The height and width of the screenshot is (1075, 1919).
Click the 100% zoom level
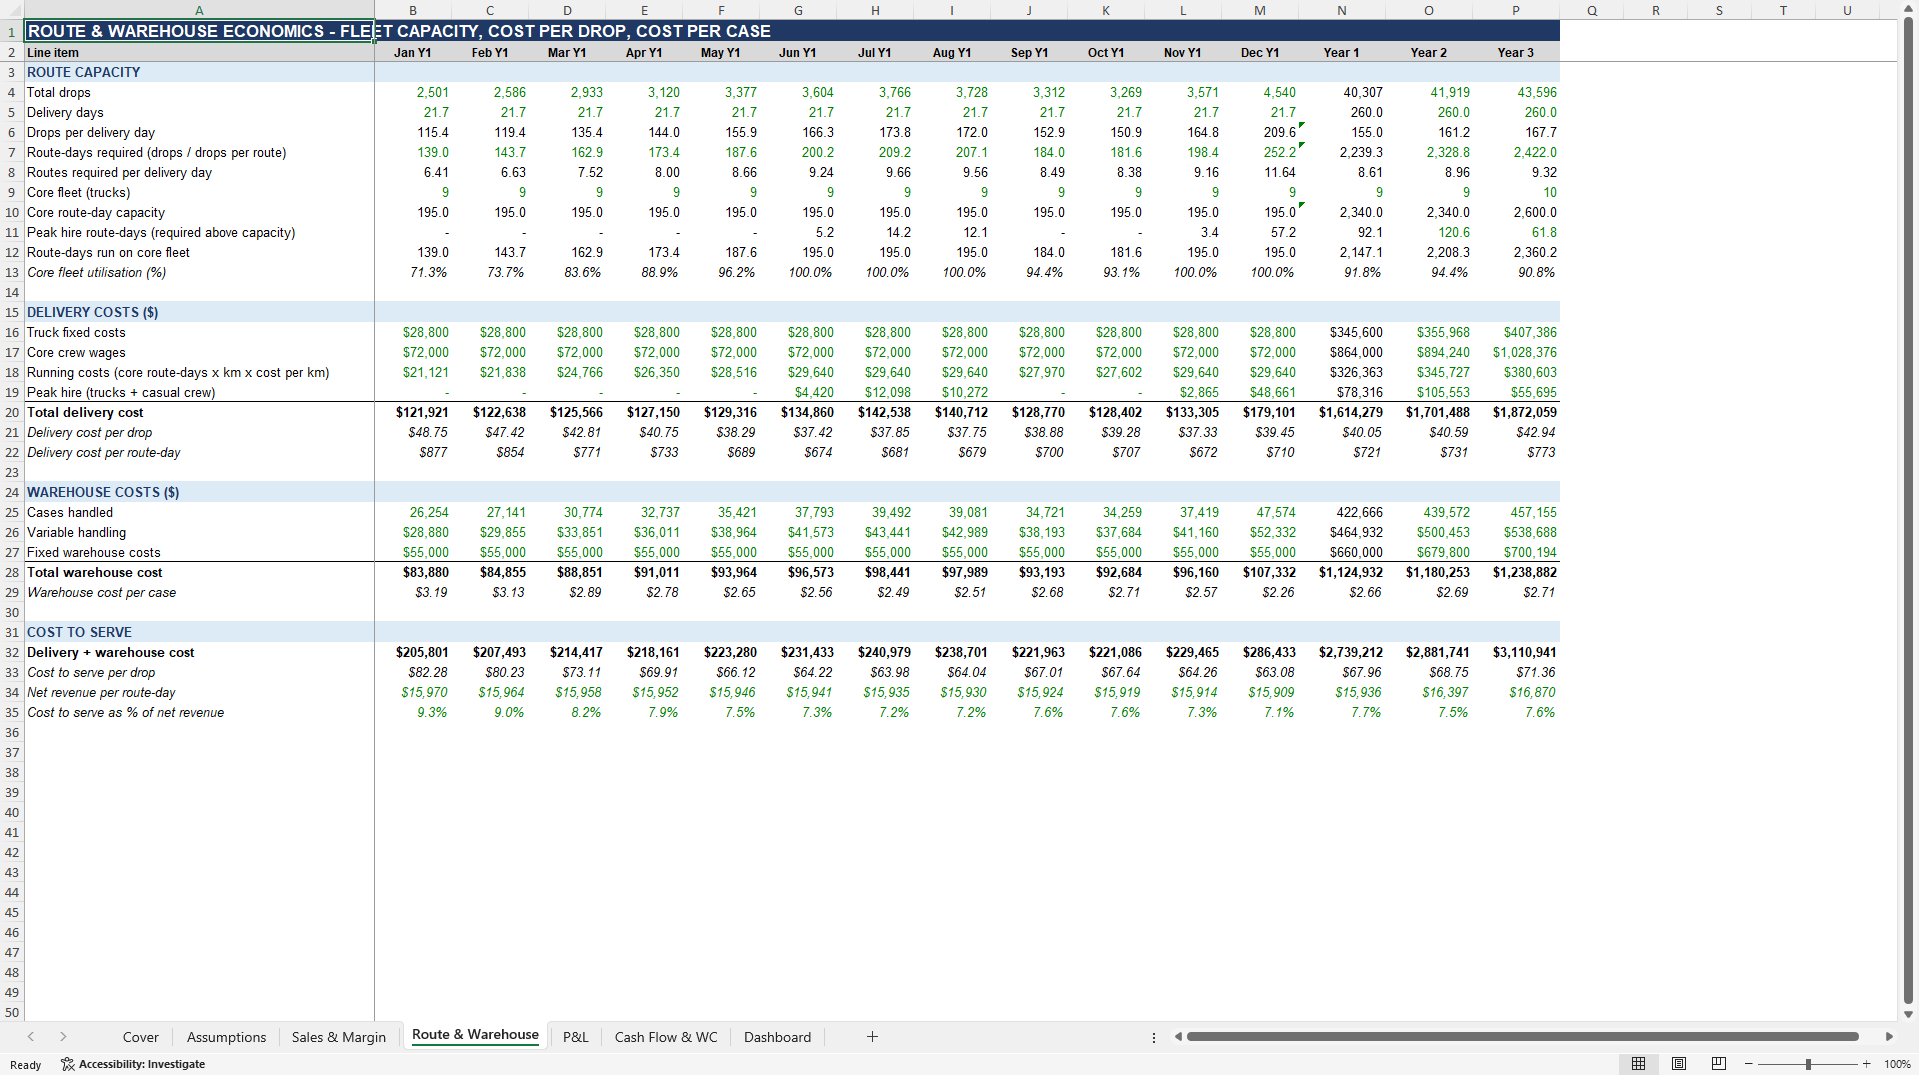pyautogui.click(x=1897, y=1064)
